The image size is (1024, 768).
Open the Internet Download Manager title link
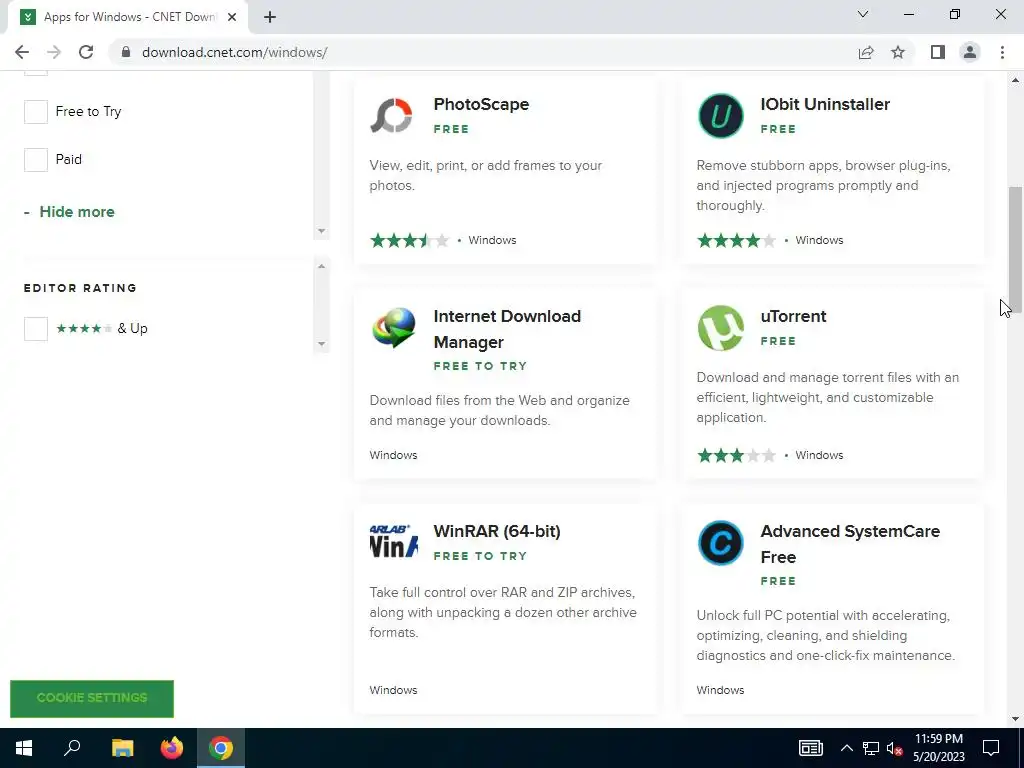[507, 329]
